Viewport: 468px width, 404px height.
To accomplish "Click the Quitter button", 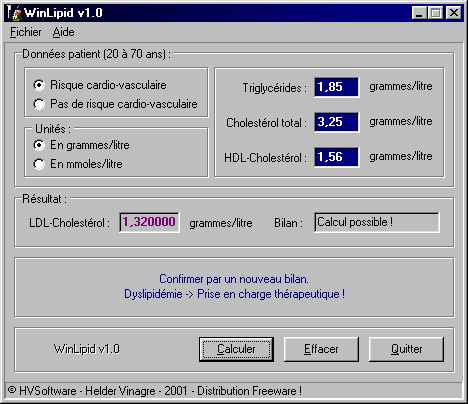I will coord(406,349).
